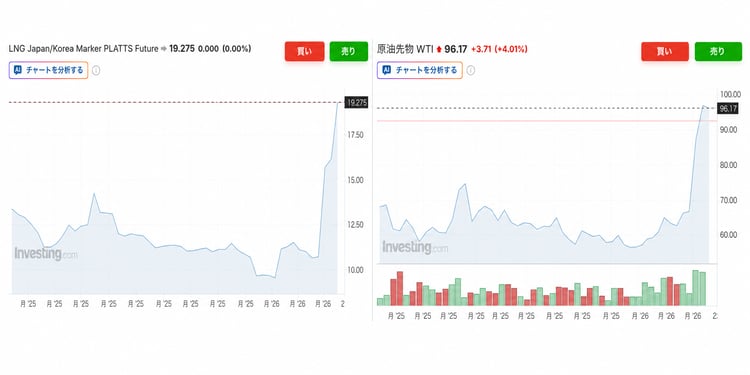This screenshot has height=375, width=750.
Task: Select the 96.17 price marker on the WTI axis
Action: (728, 109)
